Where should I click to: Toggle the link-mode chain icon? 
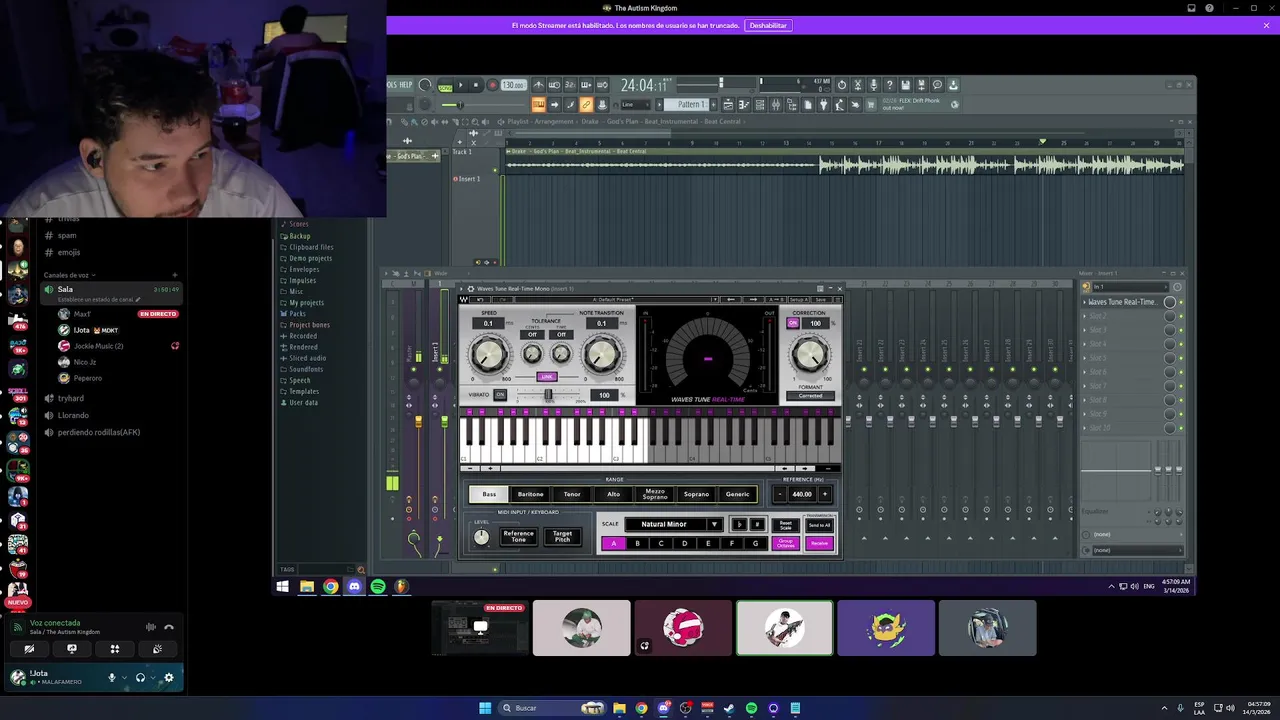pyautogui.click(x=585, y=105)
